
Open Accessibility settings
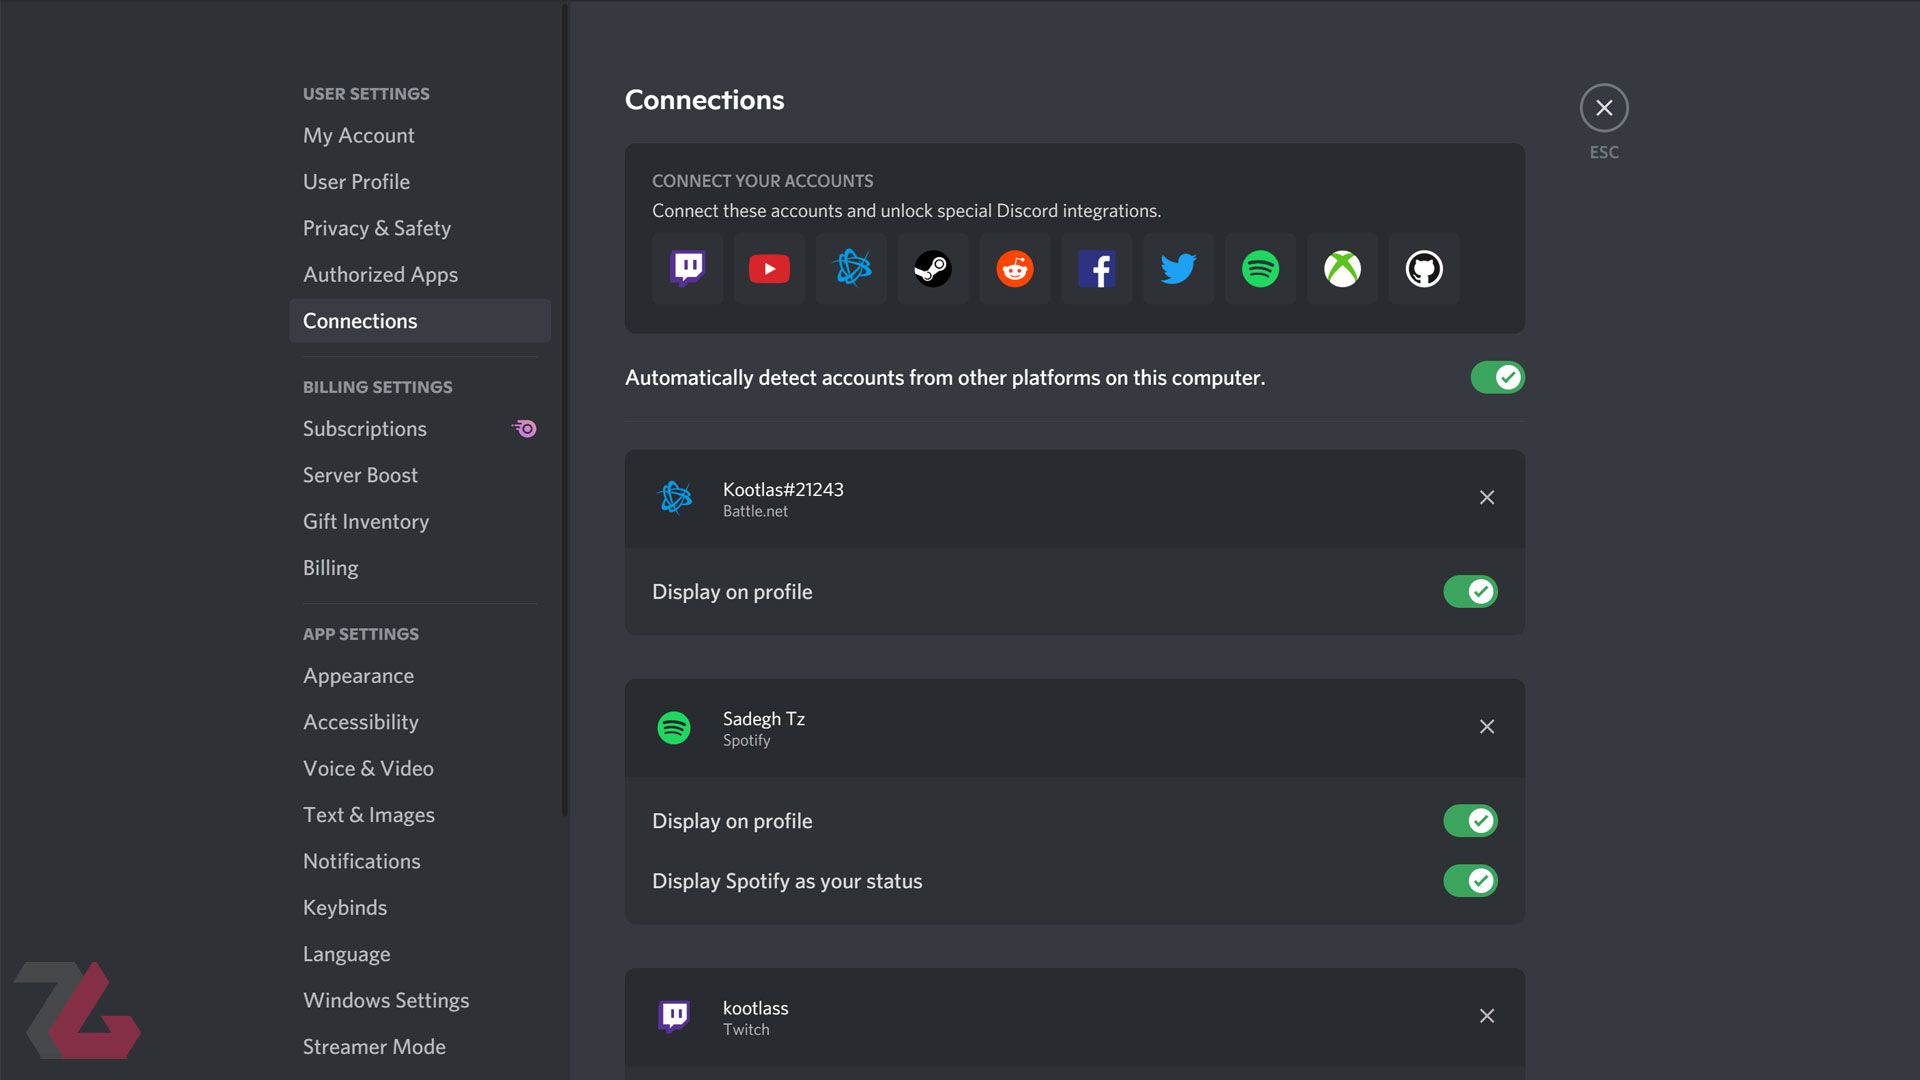(420, 722)
